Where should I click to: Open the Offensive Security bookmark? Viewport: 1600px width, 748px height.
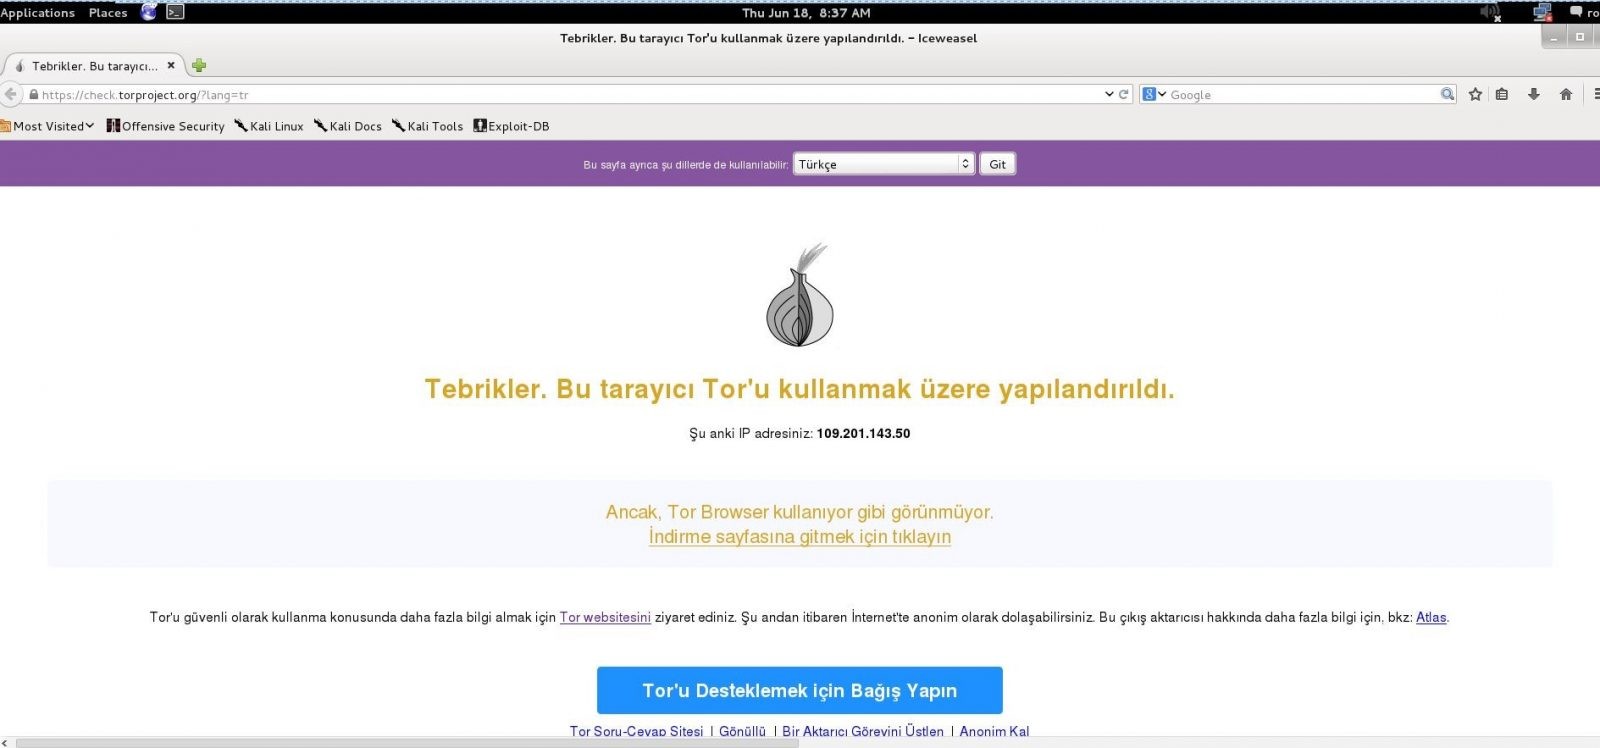click(x=166, y=126)
